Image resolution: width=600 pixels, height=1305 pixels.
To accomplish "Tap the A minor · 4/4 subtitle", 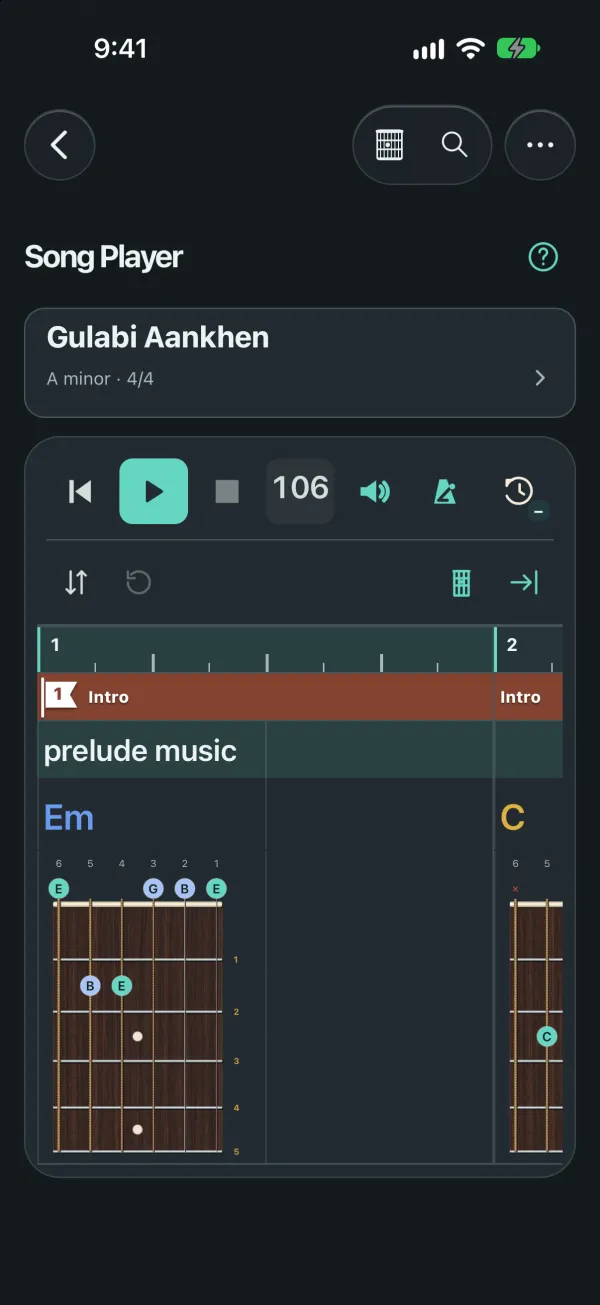I will point(100,380).
